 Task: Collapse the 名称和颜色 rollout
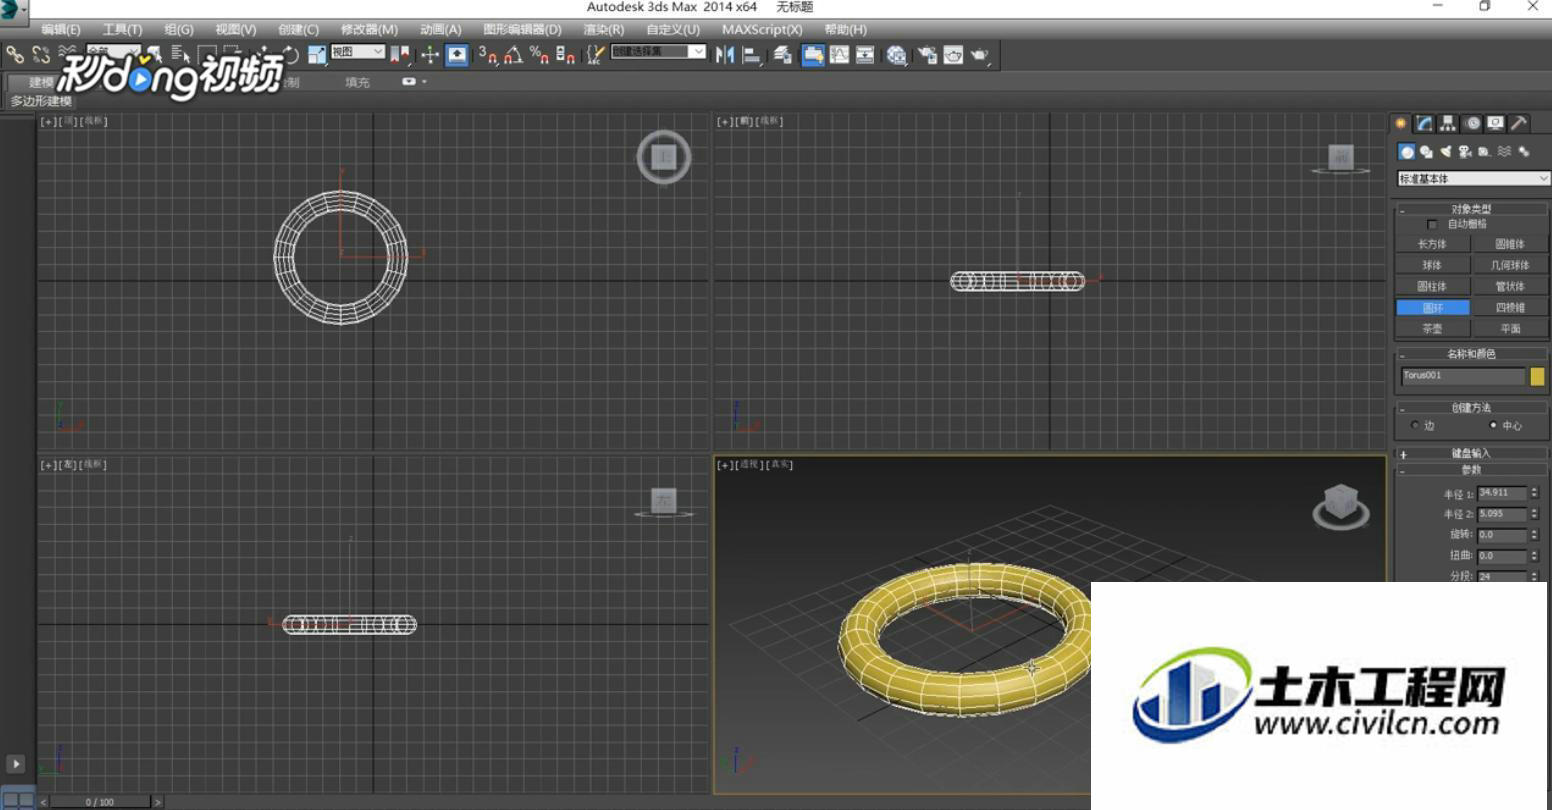1472,354
